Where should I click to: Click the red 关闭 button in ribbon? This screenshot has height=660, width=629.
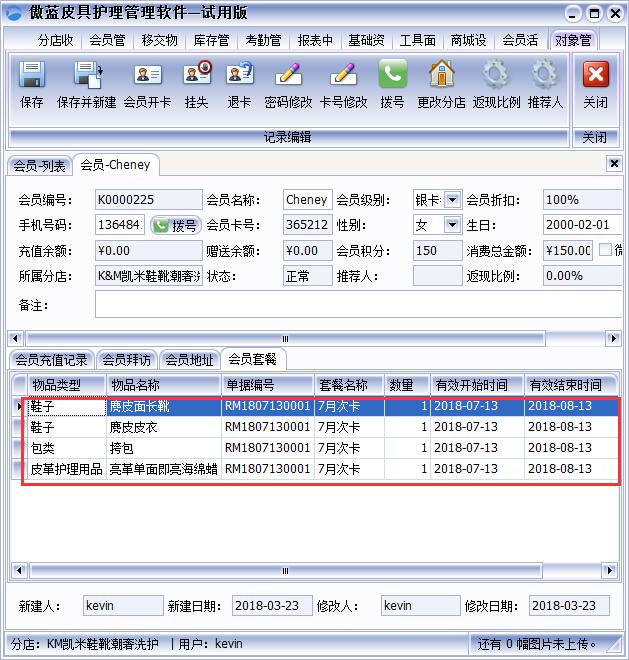595,76
